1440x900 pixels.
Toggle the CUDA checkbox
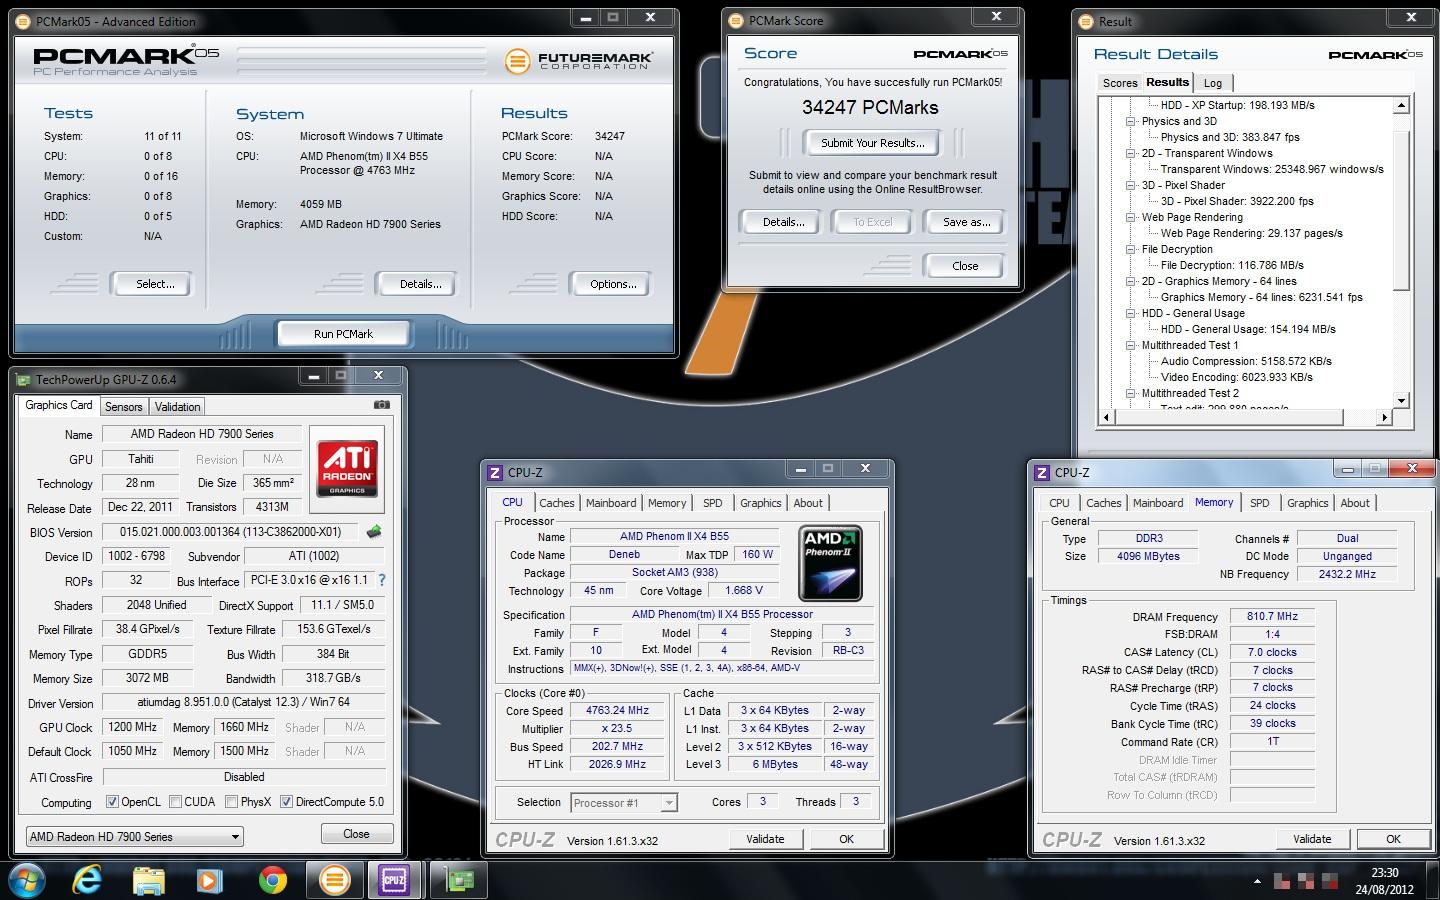[x=175, y=801]
